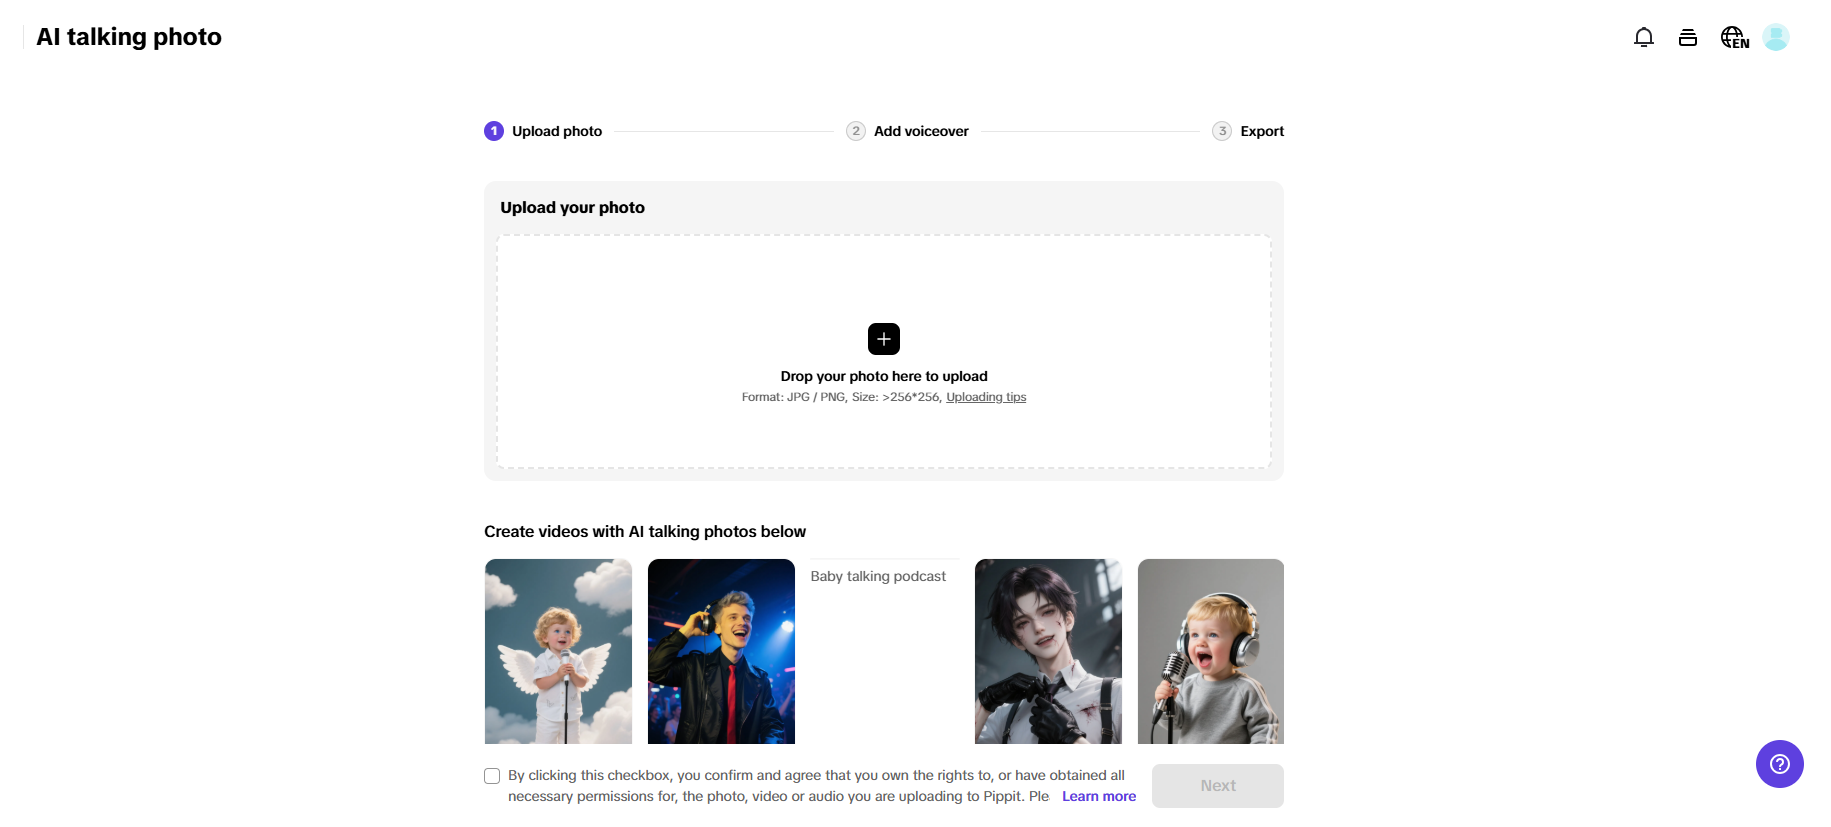Click the stacked credits icon
Screen dimensions: 1831x827
[x=1688, y=38]
